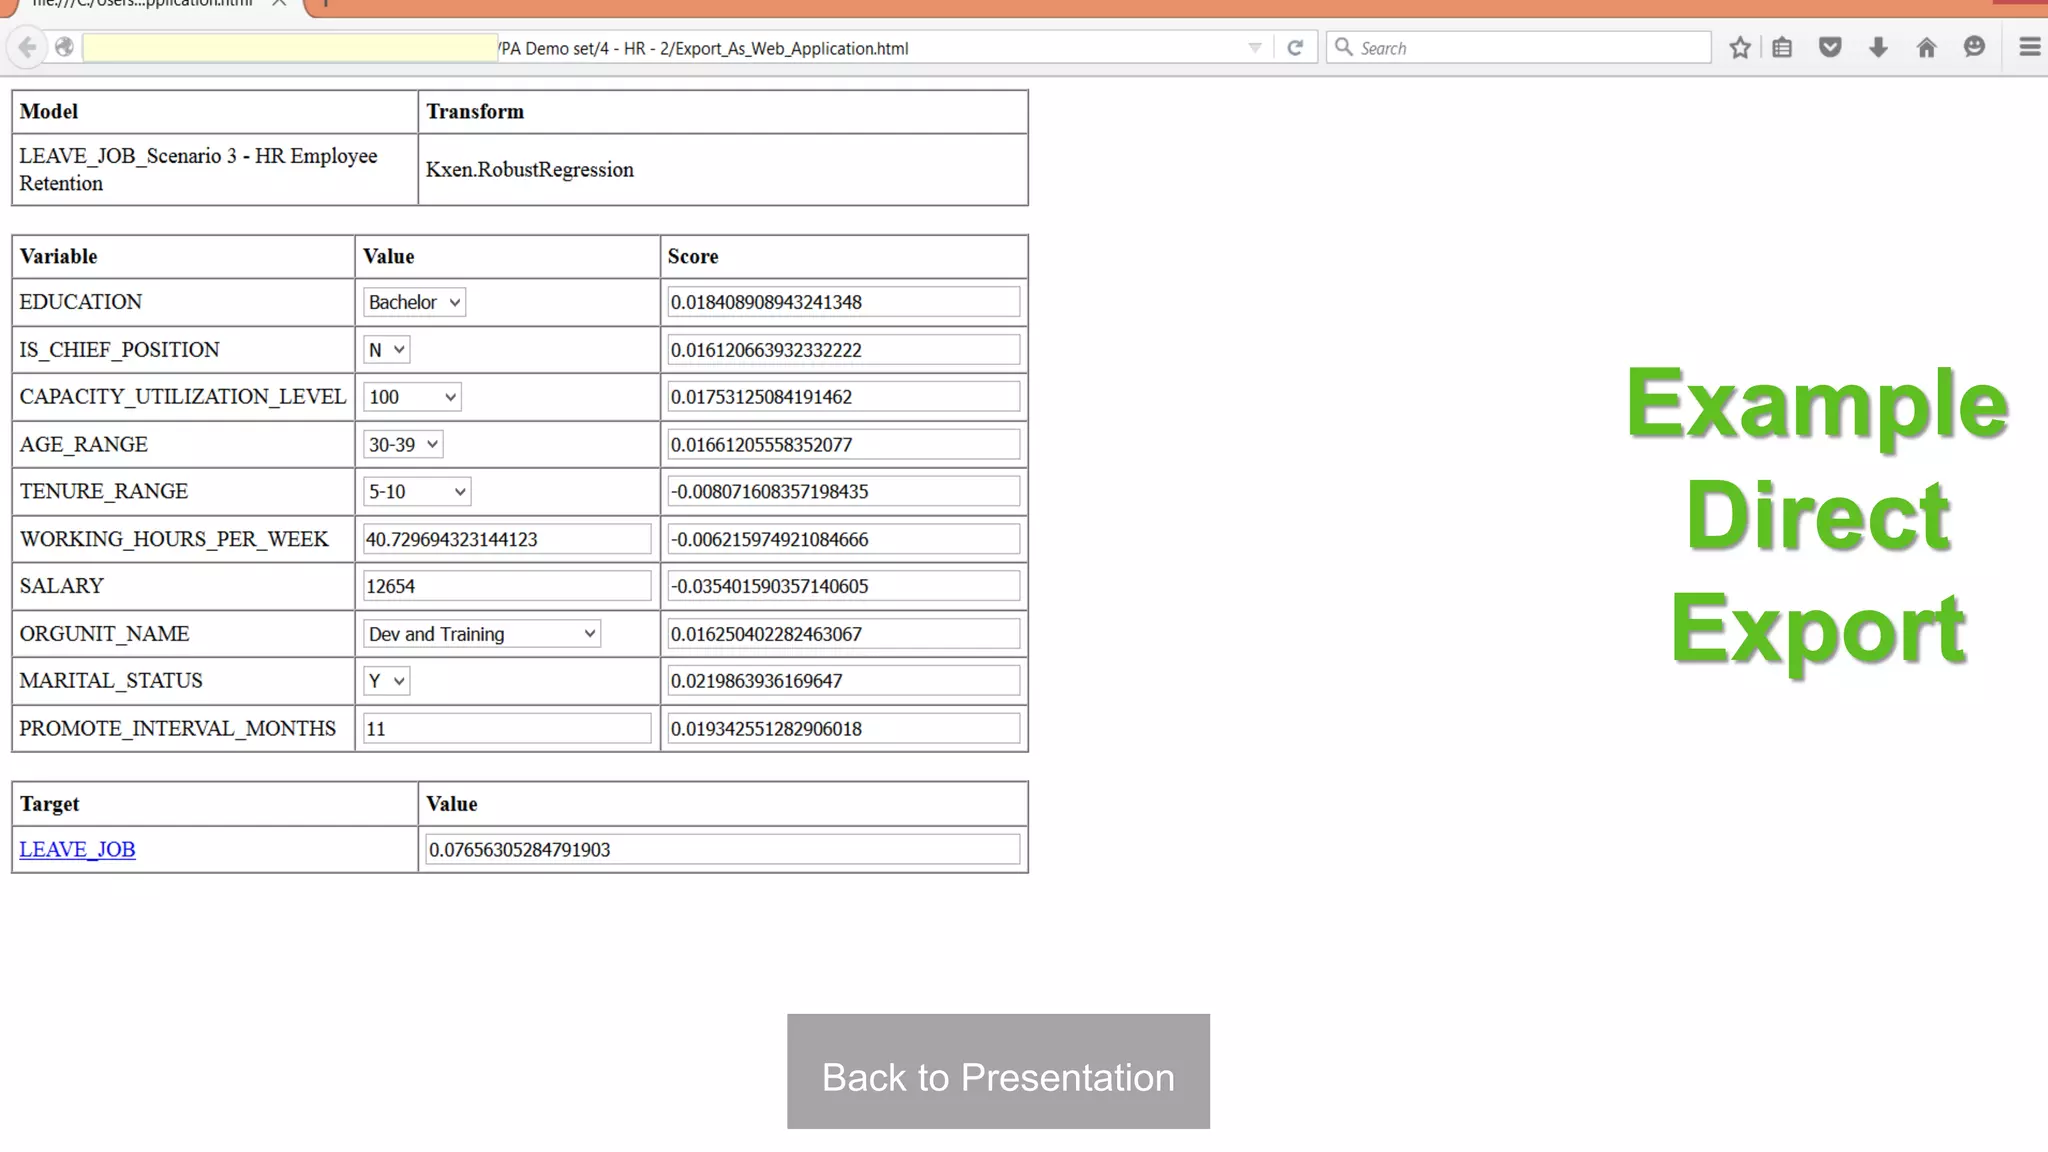Click the SALARY variable label
The width and height of the screenshot is (2048, 1152).
62,586
